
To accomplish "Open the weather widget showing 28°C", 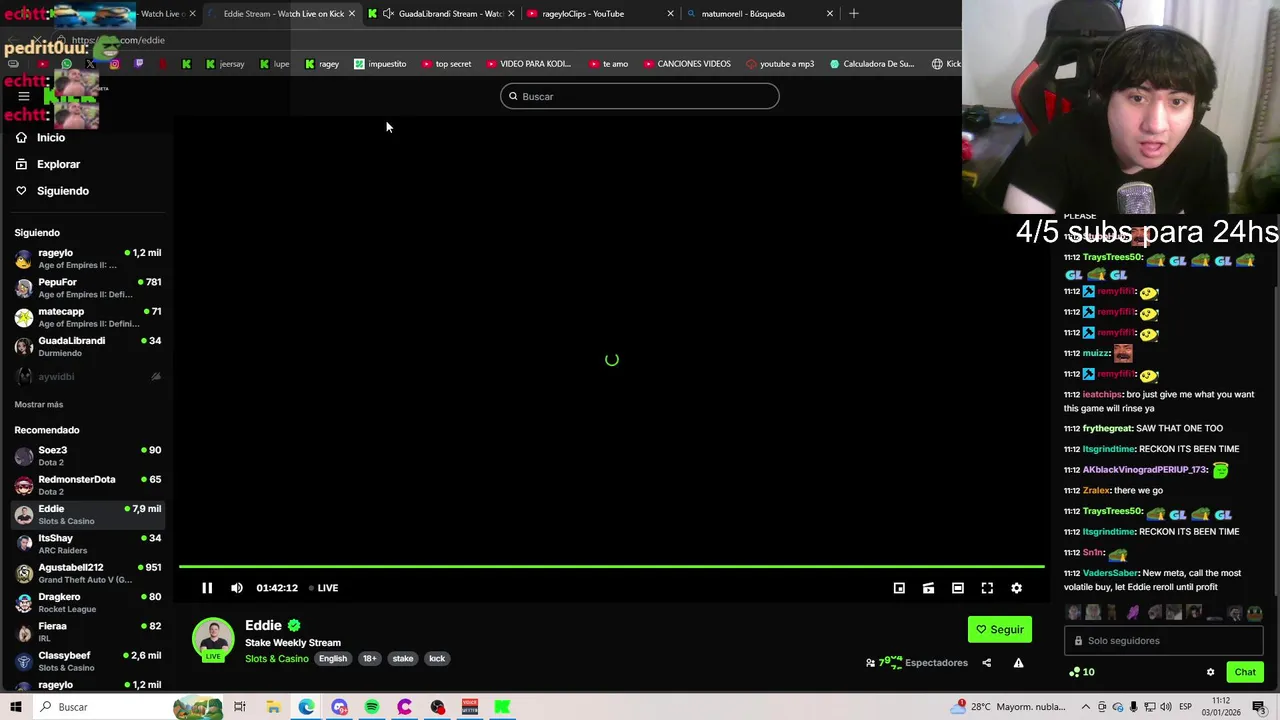I will click(1009, 707).
